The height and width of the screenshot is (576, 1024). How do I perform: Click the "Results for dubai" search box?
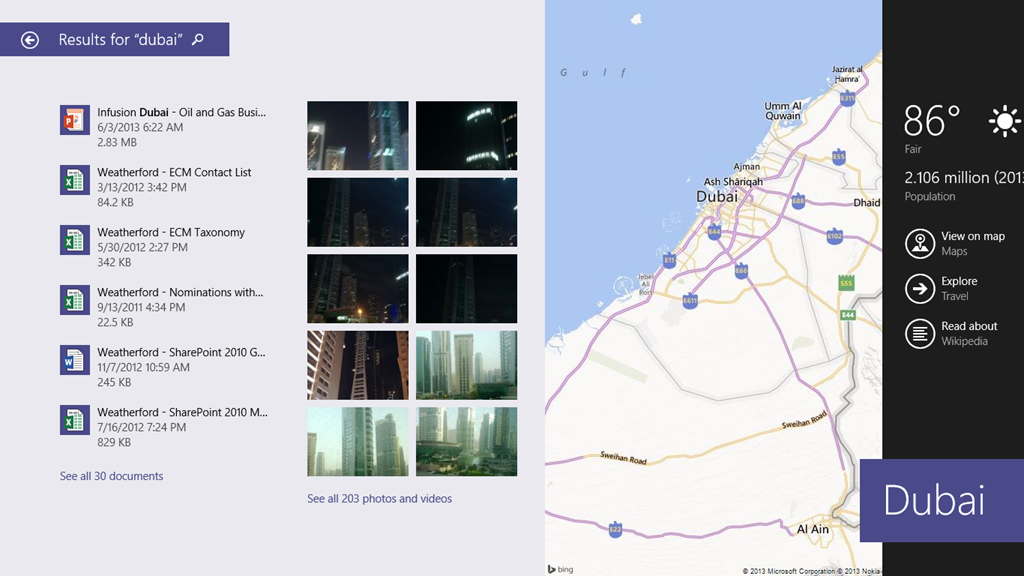pos(114,39)
